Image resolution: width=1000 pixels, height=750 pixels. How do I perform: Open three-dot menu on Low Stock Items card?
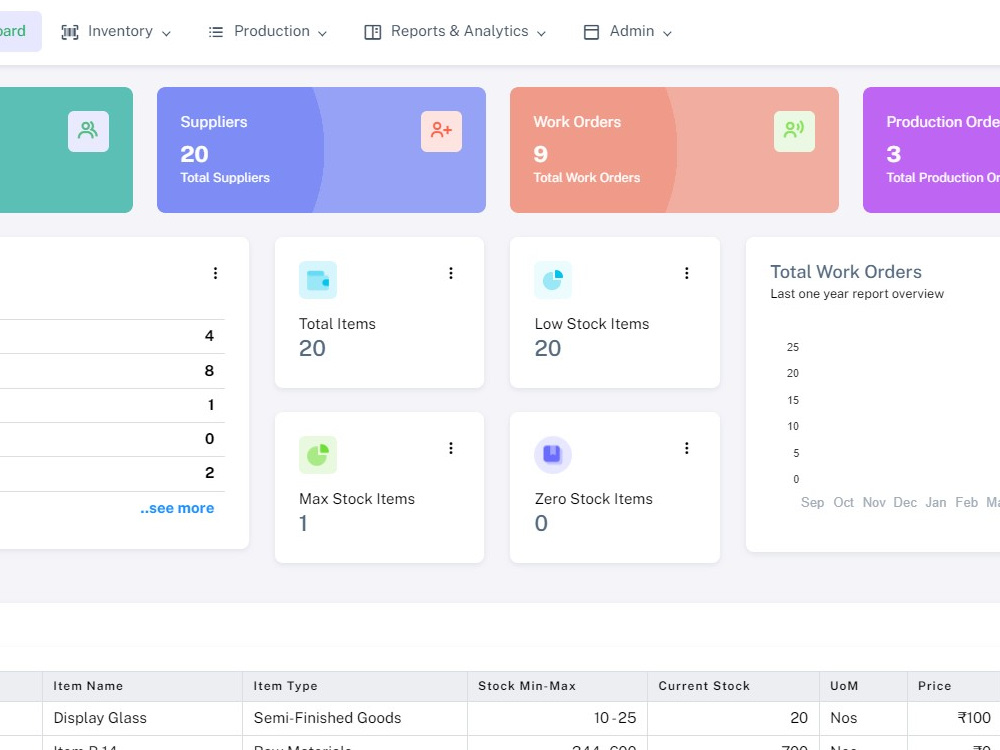[x=686, y=273]
